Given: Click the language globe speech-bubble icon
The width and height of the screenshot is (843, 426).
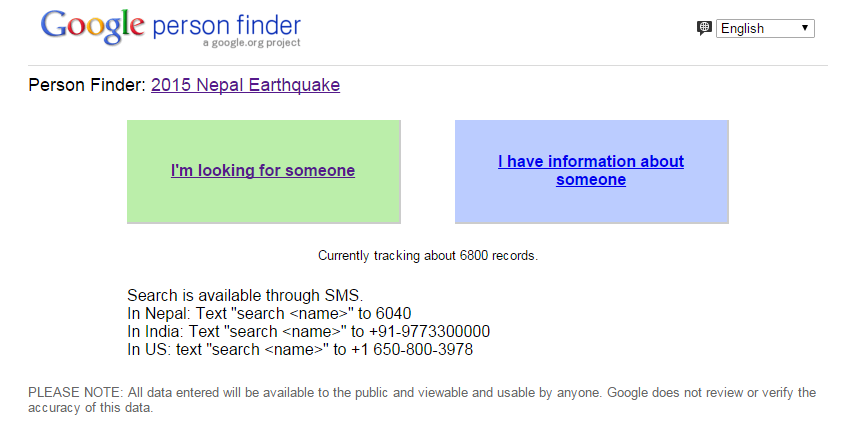Looking at the screenshot, I should click(x=704, y=28).
